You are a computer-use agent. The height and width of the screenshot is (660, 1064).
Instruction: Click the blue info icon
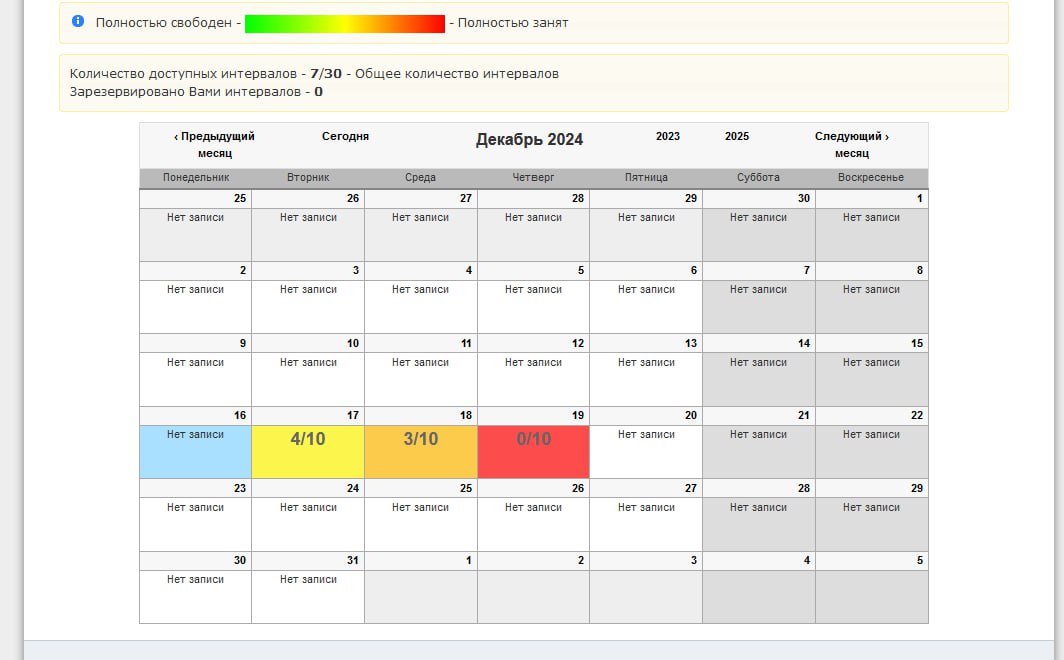(x=78, y=21)
